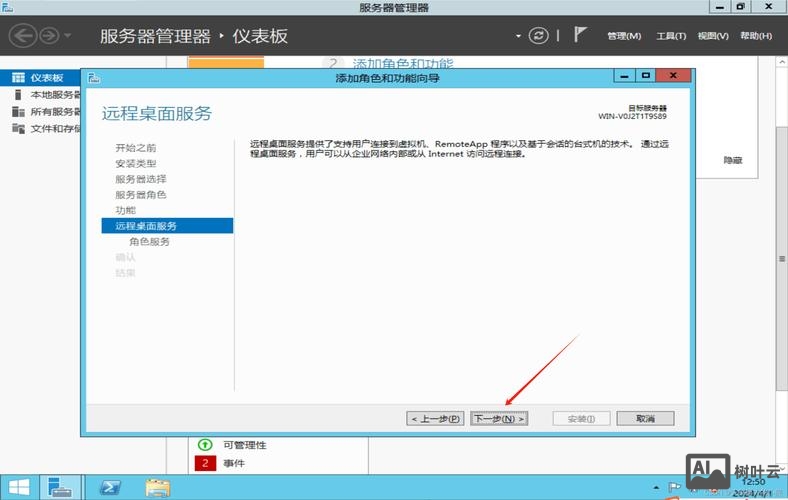Open the Windows Start button
Image resolution: width=788 pixels, height=500 pixels.
pos(19,487)
